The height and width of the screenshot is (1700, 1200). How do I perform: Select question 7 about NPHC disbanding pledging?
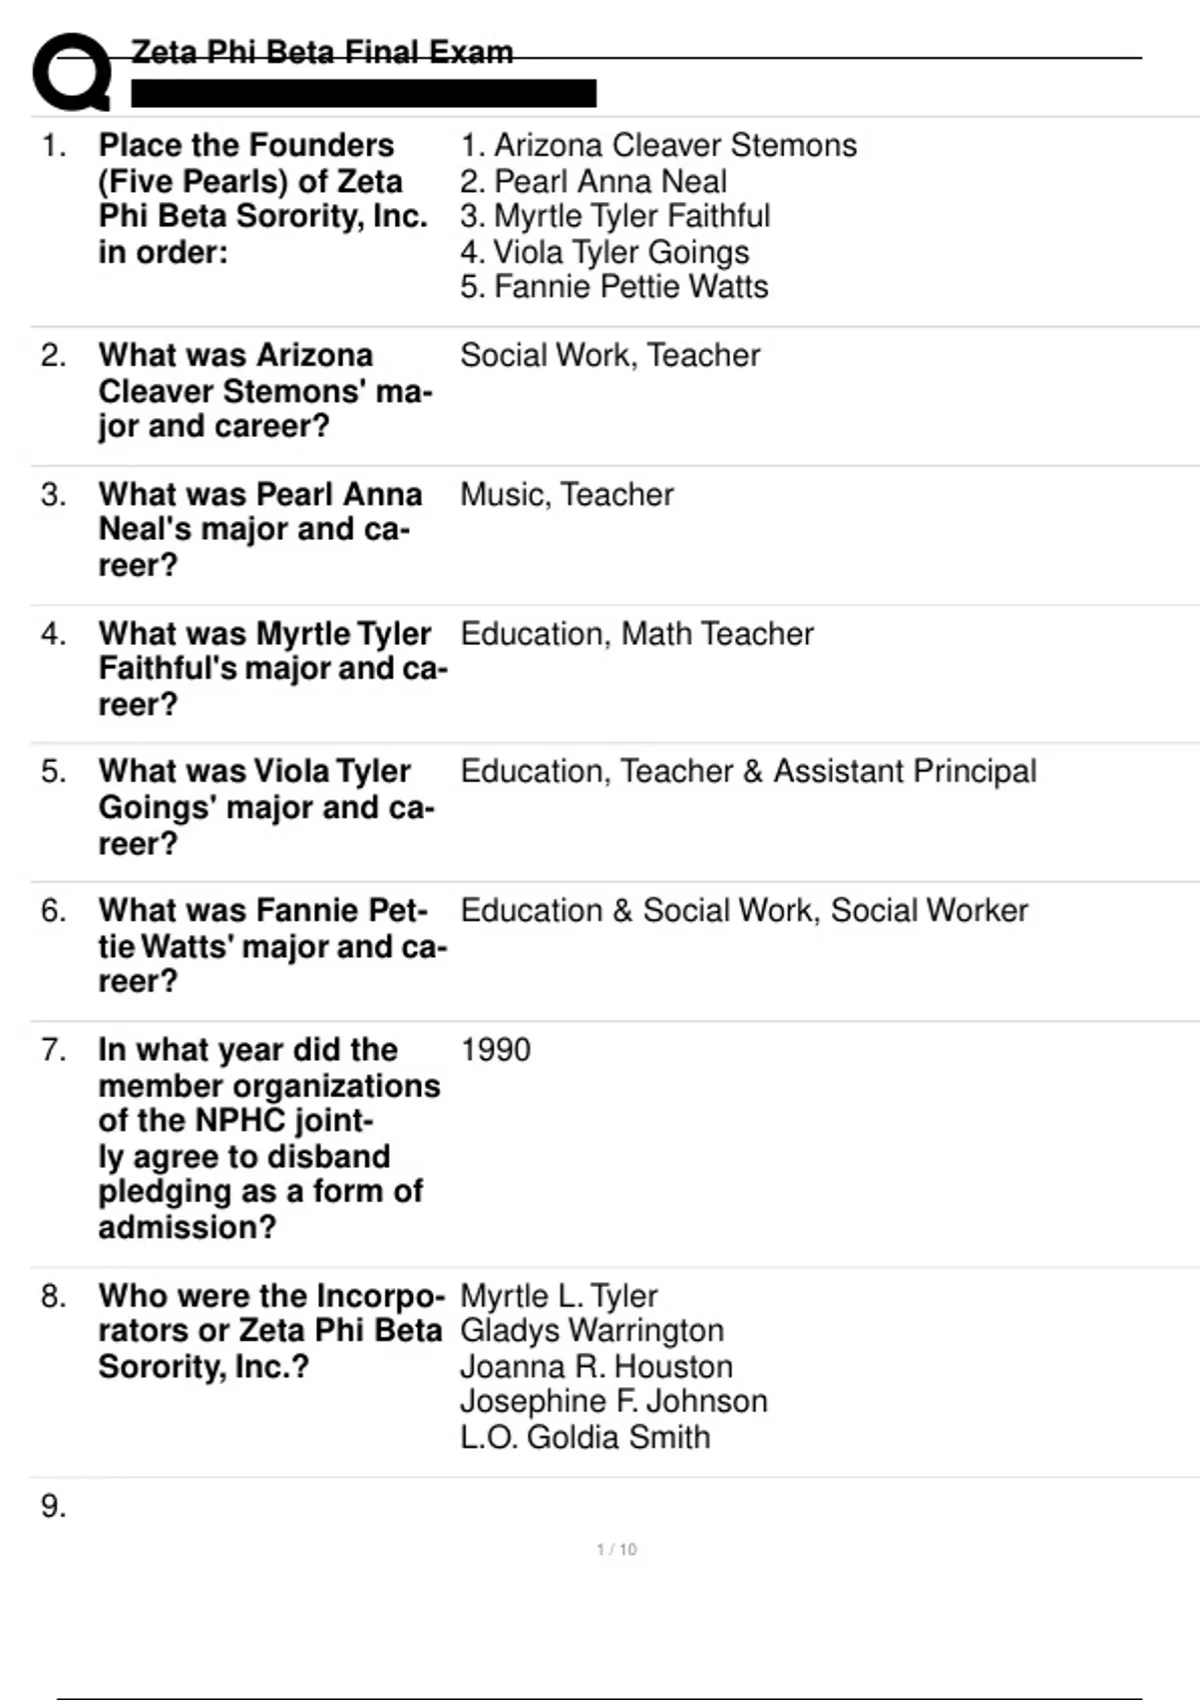click(268, 1138)
